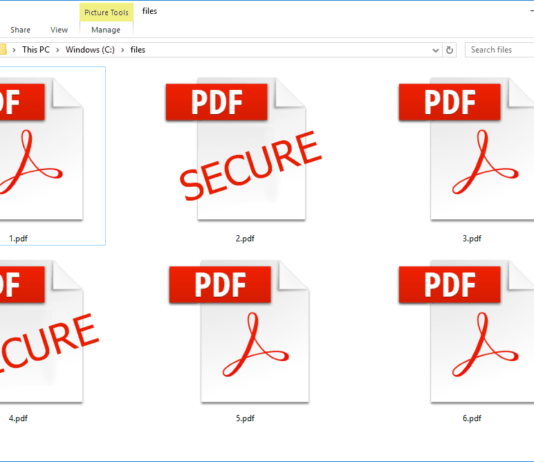Click the 6.pdf file name
Screen dimensions: 534x462
(x=472, y=418)
